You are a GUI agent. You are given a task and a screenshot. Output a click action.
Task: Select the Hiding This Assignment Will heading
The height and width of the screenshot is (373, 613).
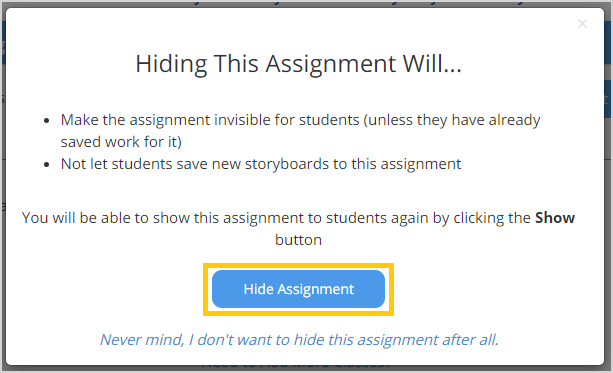click(298, 64)
